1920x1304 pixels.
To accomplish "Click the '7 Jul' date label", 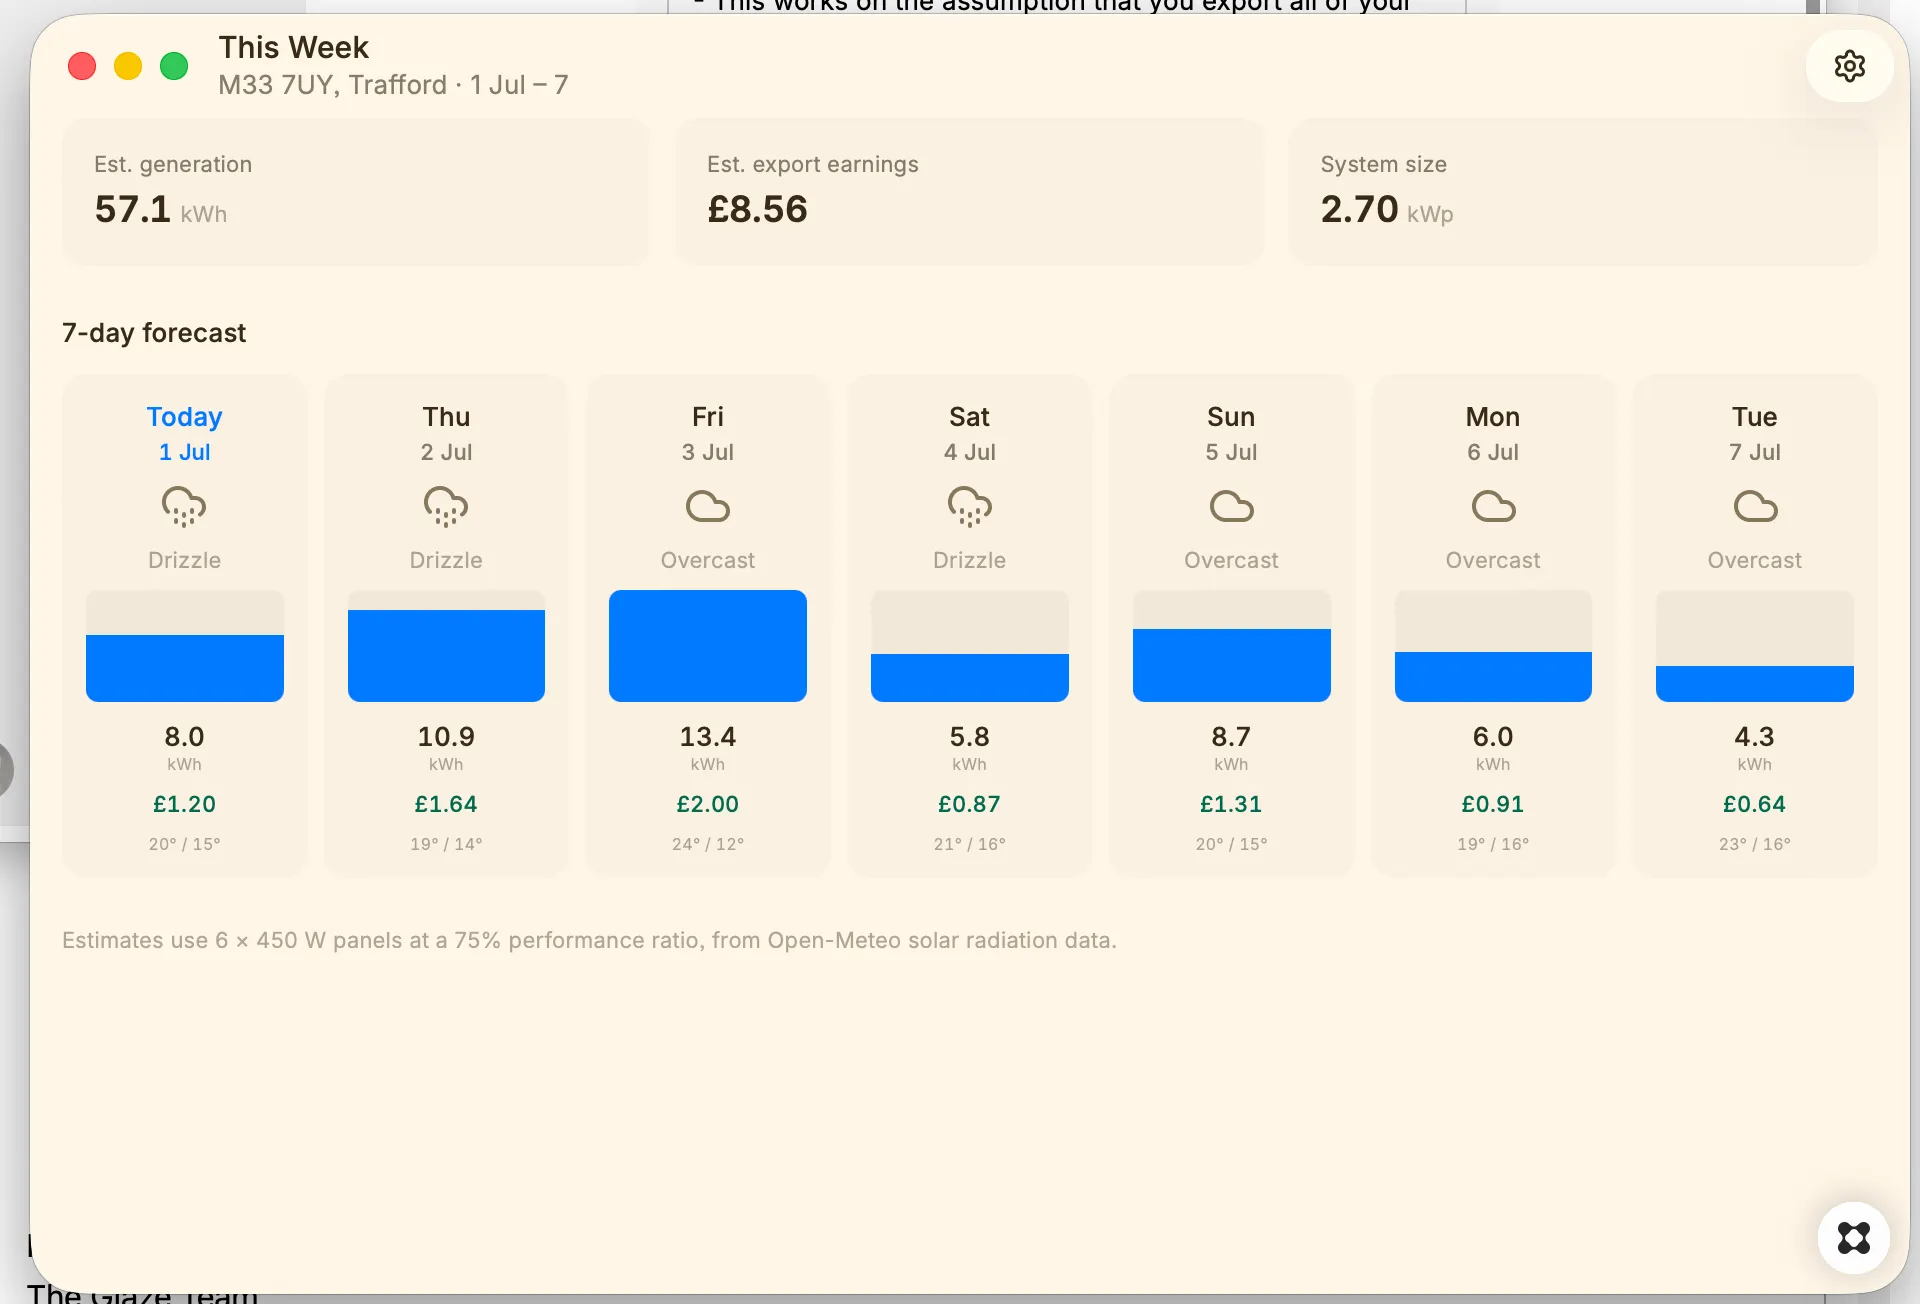I will coord(1755,452).
